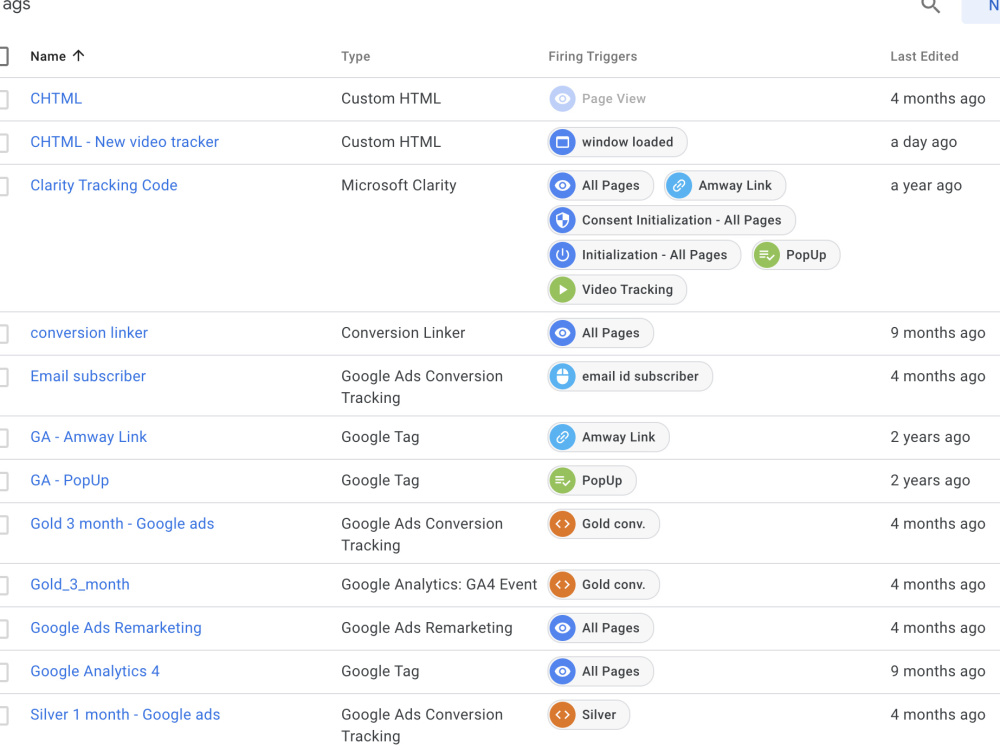
Task: Click the Video Tracking play icon
Action: pos(562,290)
